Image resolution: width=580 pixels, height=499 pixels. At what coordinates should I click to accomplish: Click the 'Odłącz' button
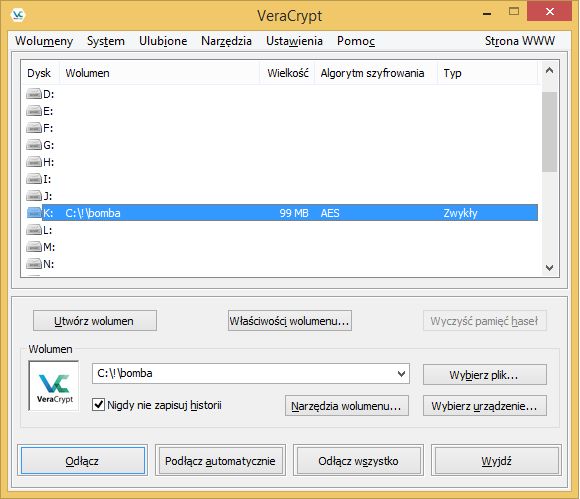point(82,461)
